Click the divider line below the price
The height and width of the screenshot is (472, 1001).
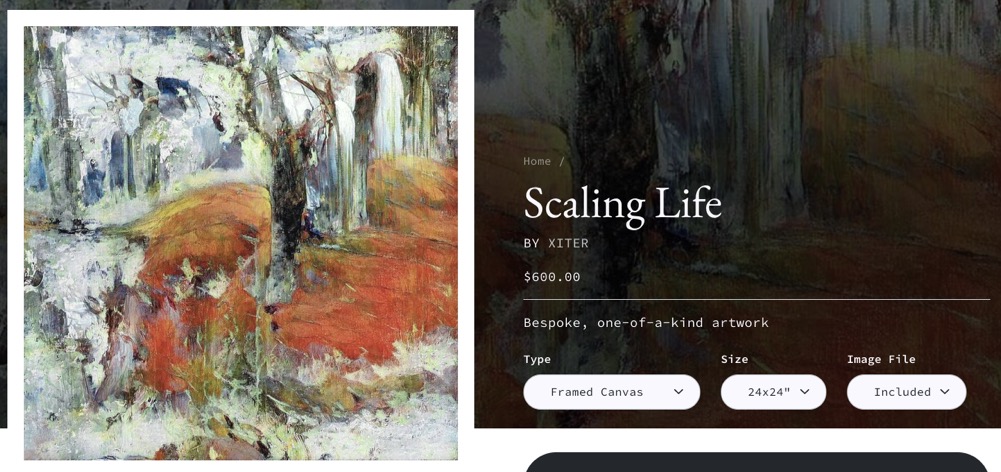point(756,300)
